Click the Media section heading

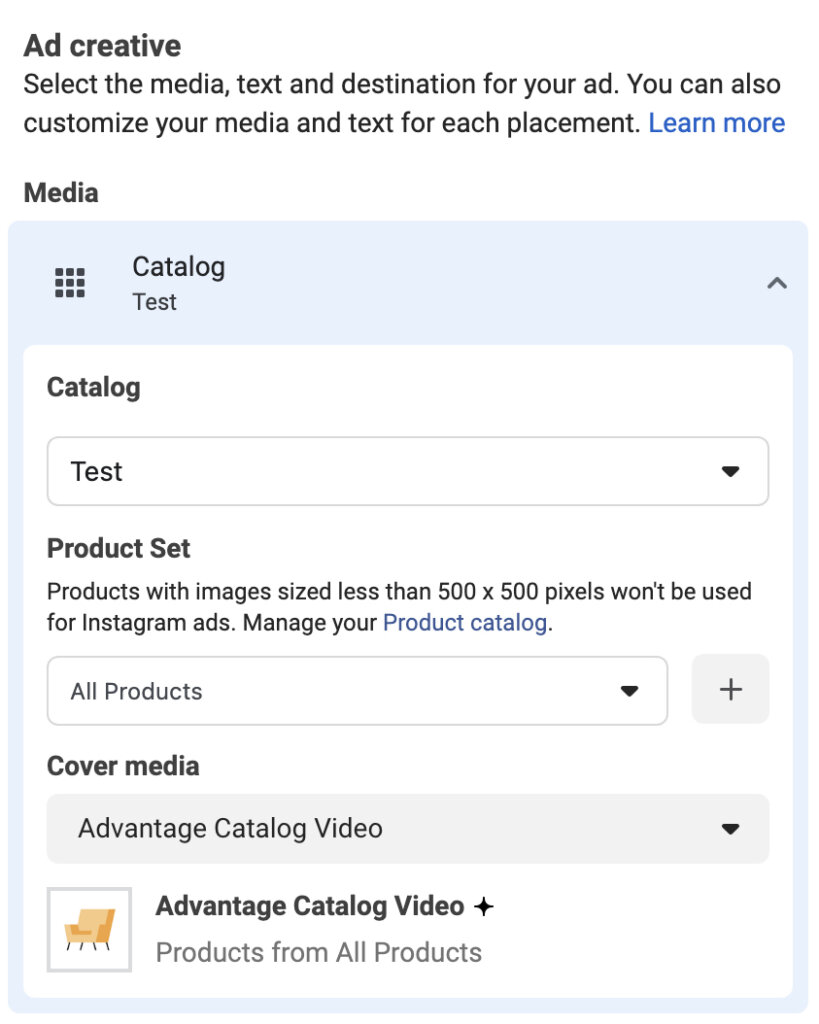point(62,192)
